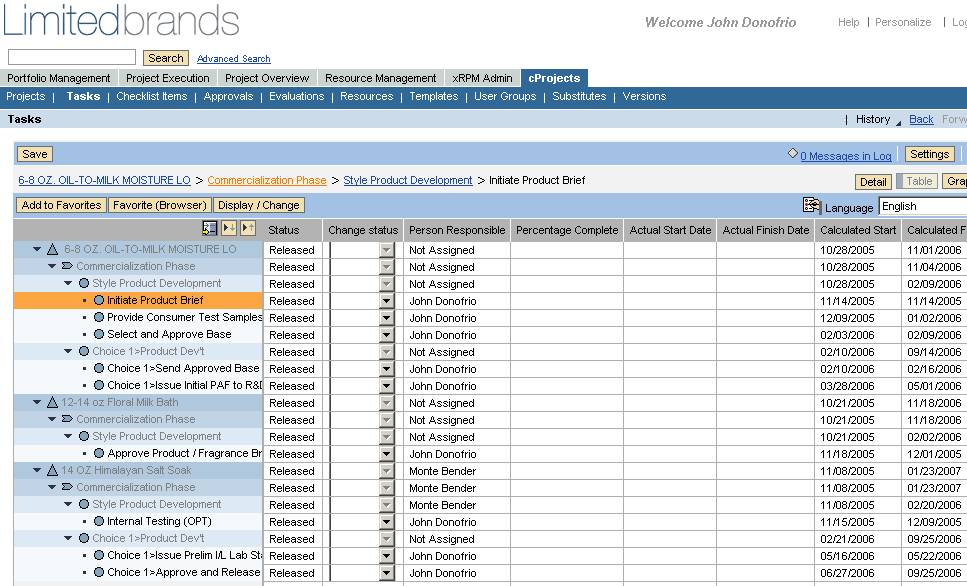Click the Help link at top right
This screenshot has height=586, width=967.
(x=849, y=22)
